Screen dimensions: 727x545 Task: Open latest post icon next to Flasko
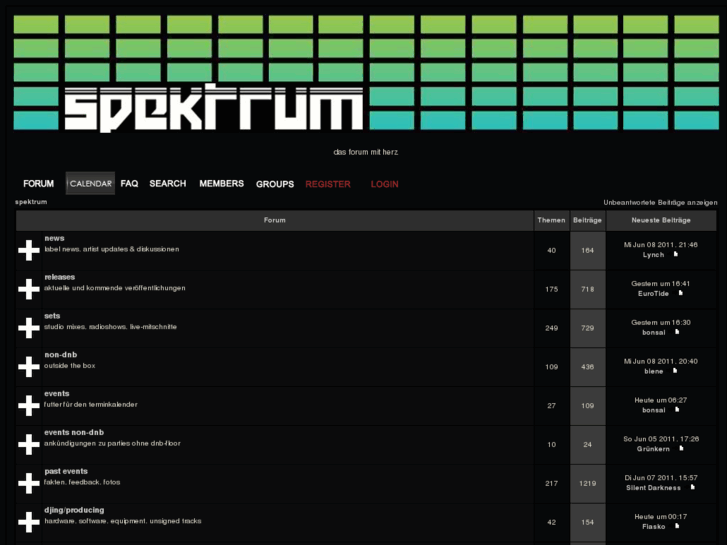point(677,526)
